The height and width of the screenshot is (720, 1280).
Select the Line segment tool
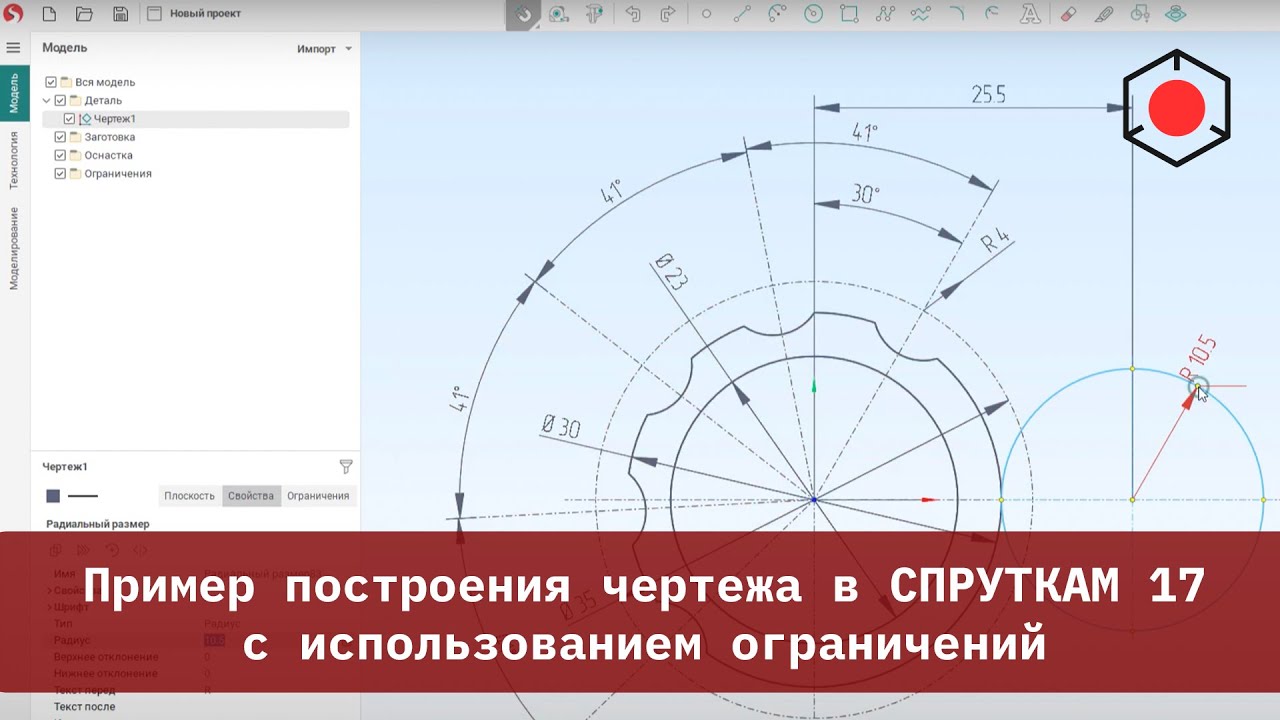point(742,14)
